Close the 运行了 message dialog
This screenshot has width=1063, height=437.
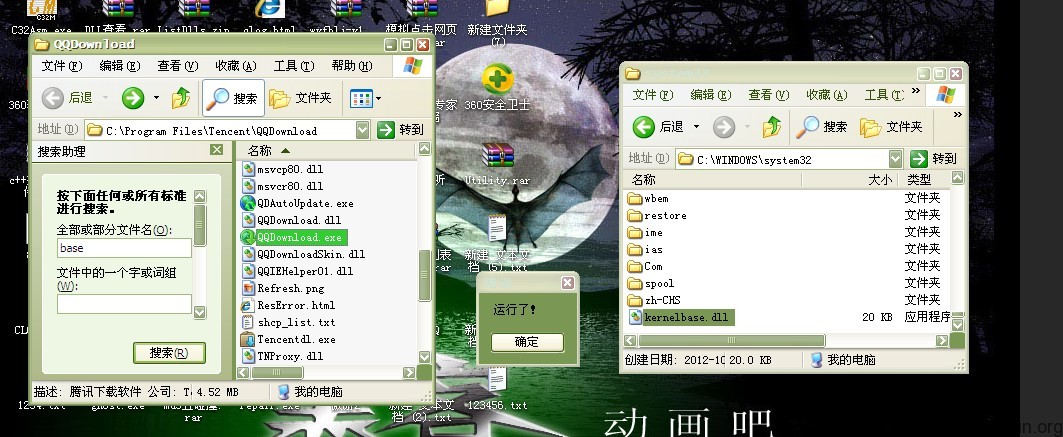click(x=567, y=283)
